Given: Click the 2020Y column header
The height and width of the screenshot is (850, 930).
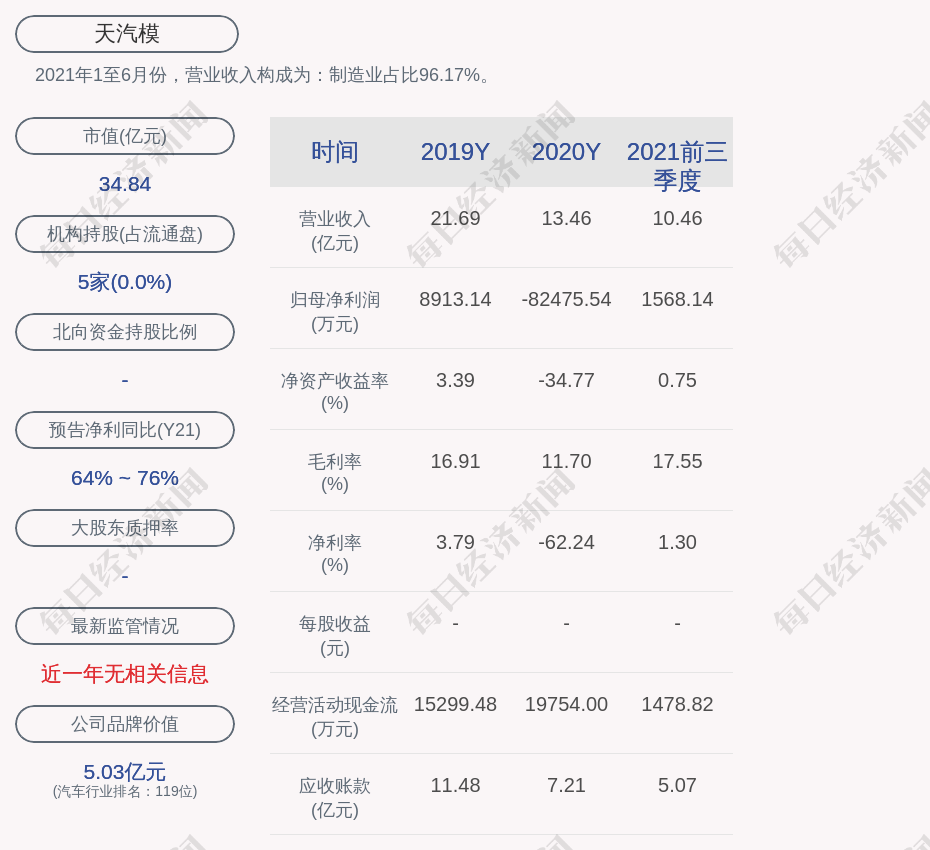Looking at the screenshot, I should tap(566, 152).
